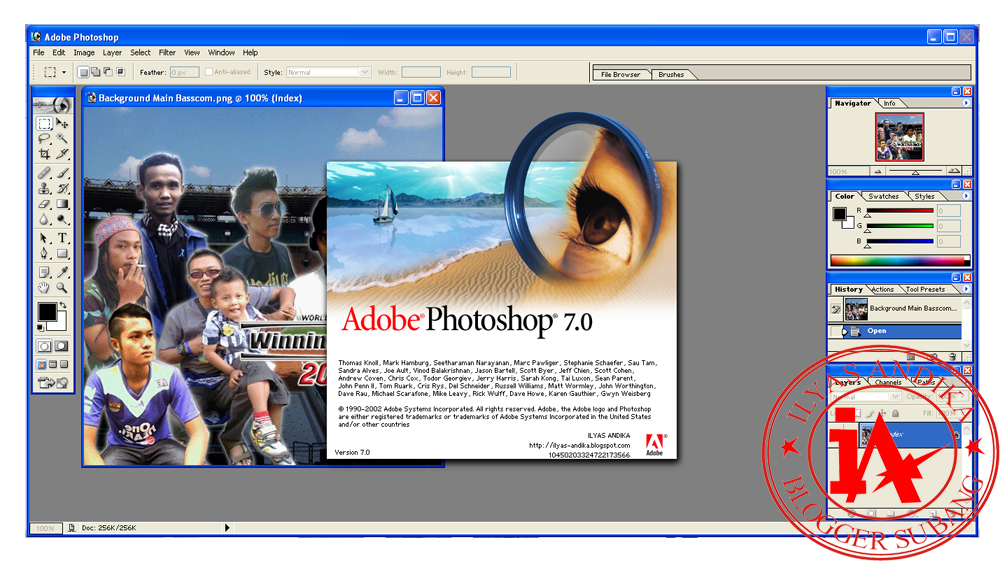This screenshot has width=1000, height=561.
Task: Select the Lasso tool
Action: tap(45, 138)
